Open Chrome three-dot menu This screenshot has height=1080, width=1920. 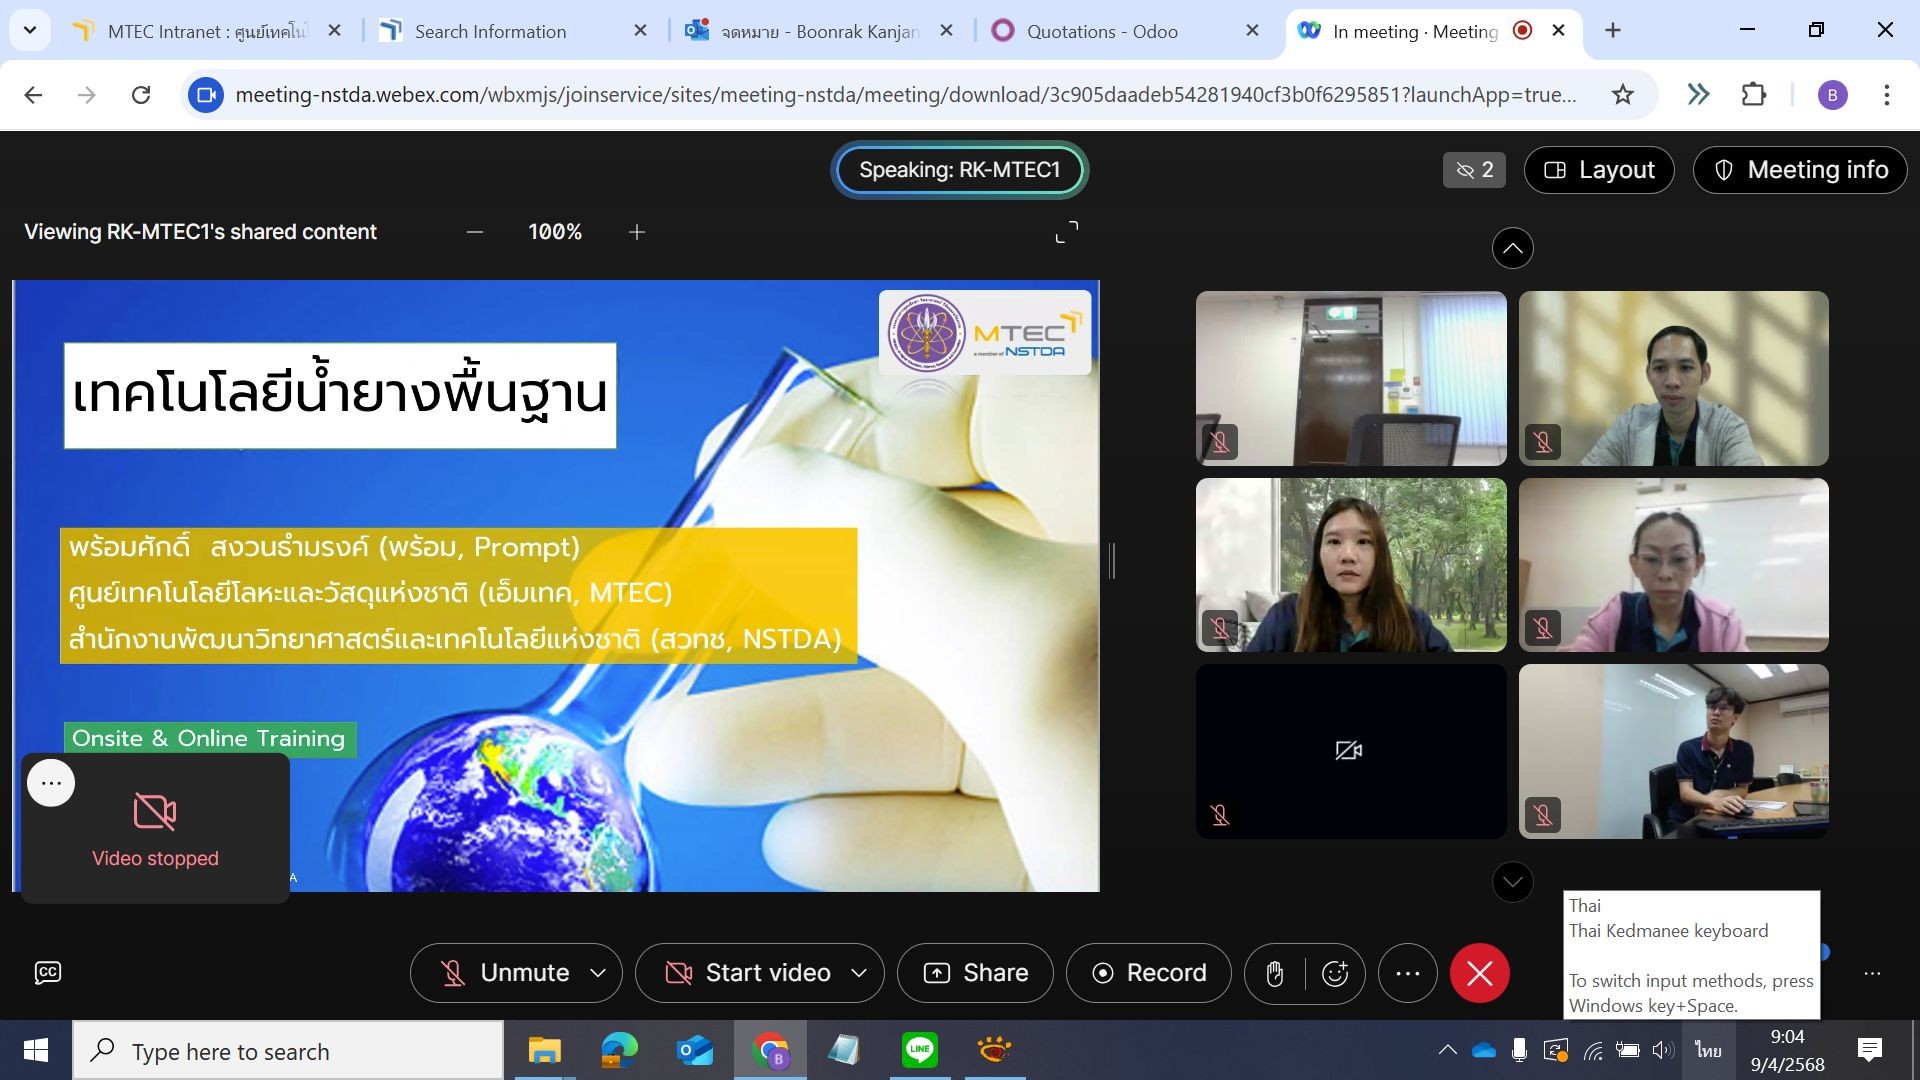[x=1887, y=95]
